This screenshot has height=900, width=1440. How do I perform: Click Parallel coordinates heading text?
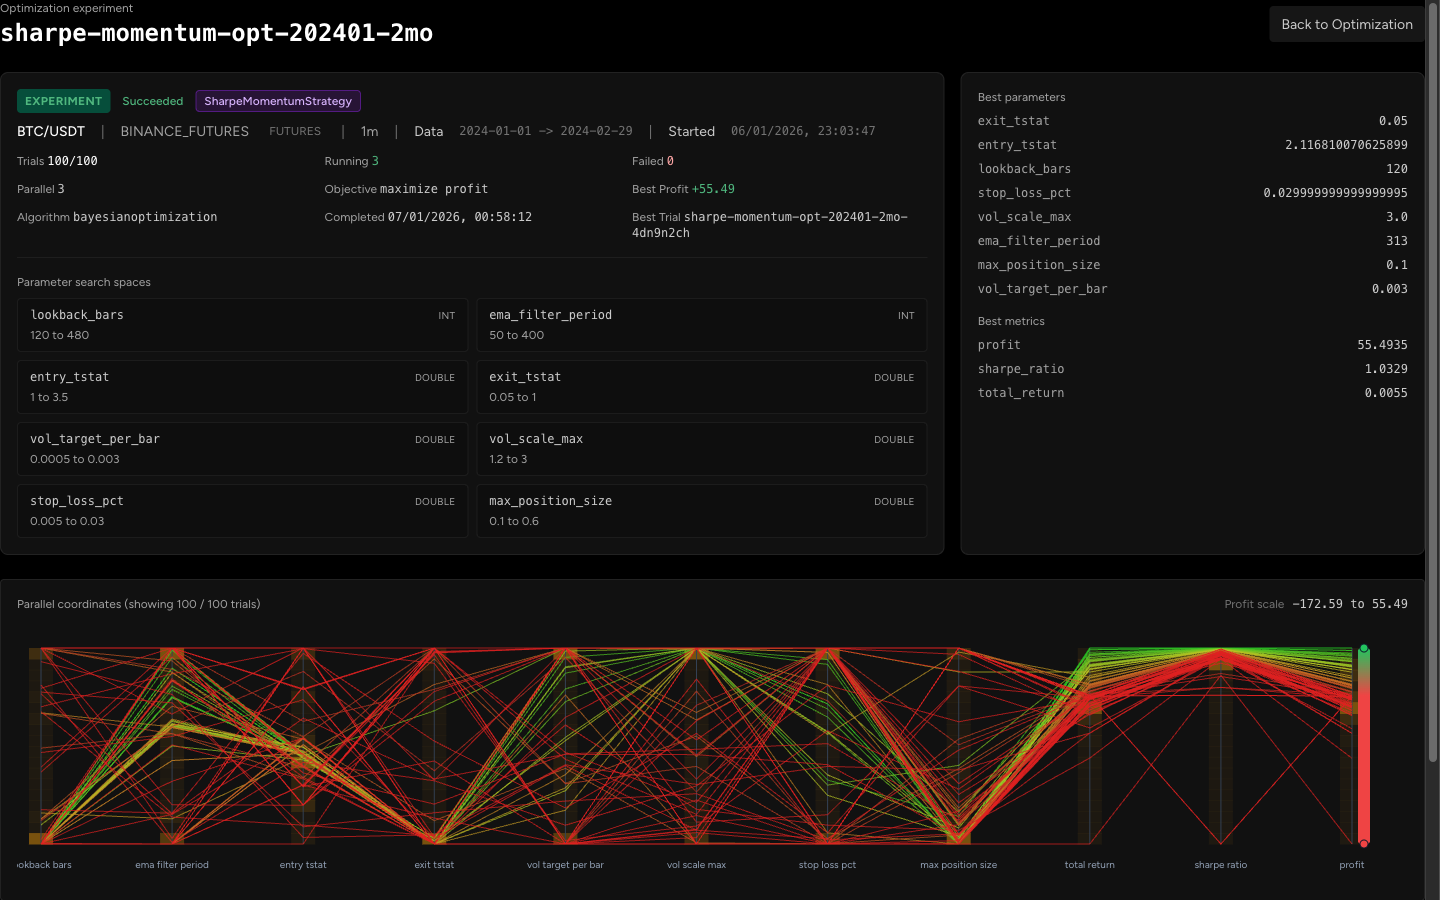point(139,604)
